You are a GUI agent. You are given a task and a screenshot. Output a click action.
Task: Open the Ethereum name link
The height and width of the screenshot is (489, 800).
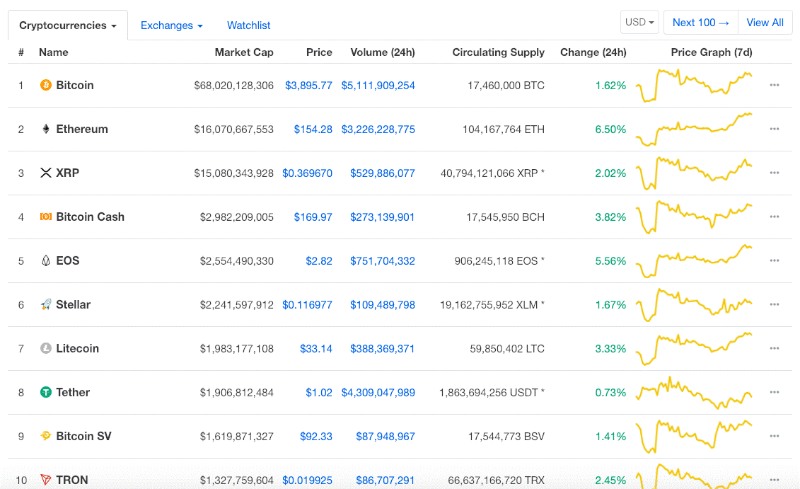tap(82, 129)
